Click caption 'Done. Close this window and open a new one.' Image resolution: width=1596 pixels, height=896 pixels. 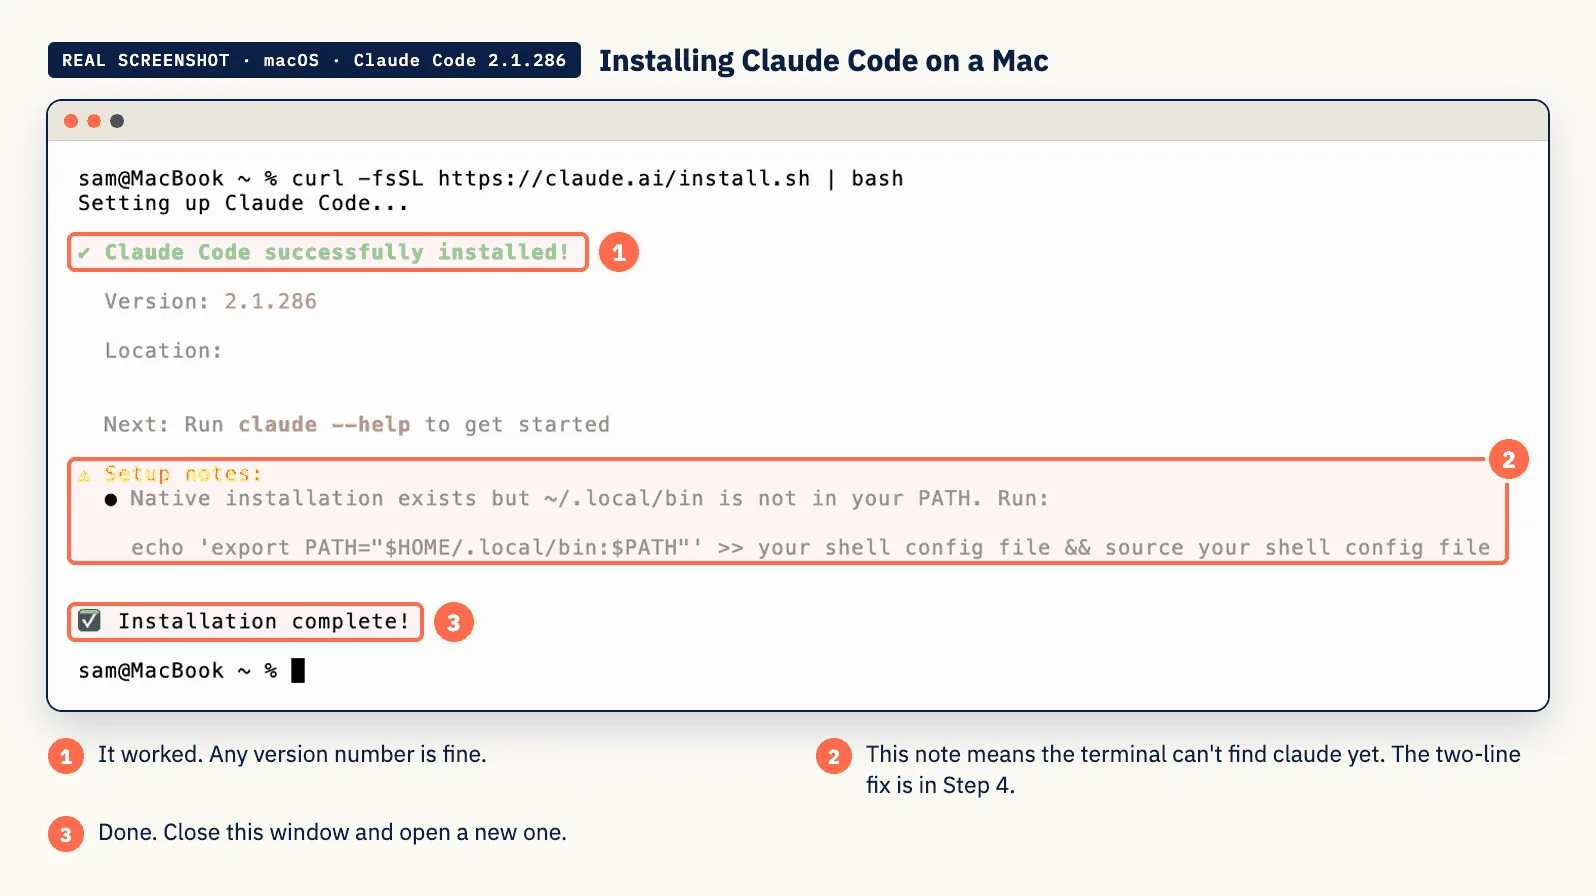click(332, 832)
